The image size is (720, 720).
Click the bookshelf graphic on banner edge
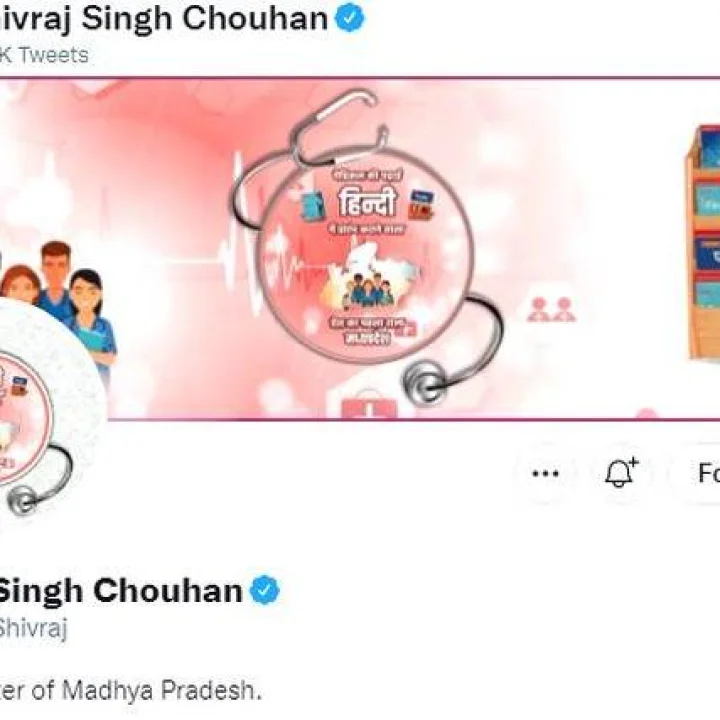coord(703,242)
